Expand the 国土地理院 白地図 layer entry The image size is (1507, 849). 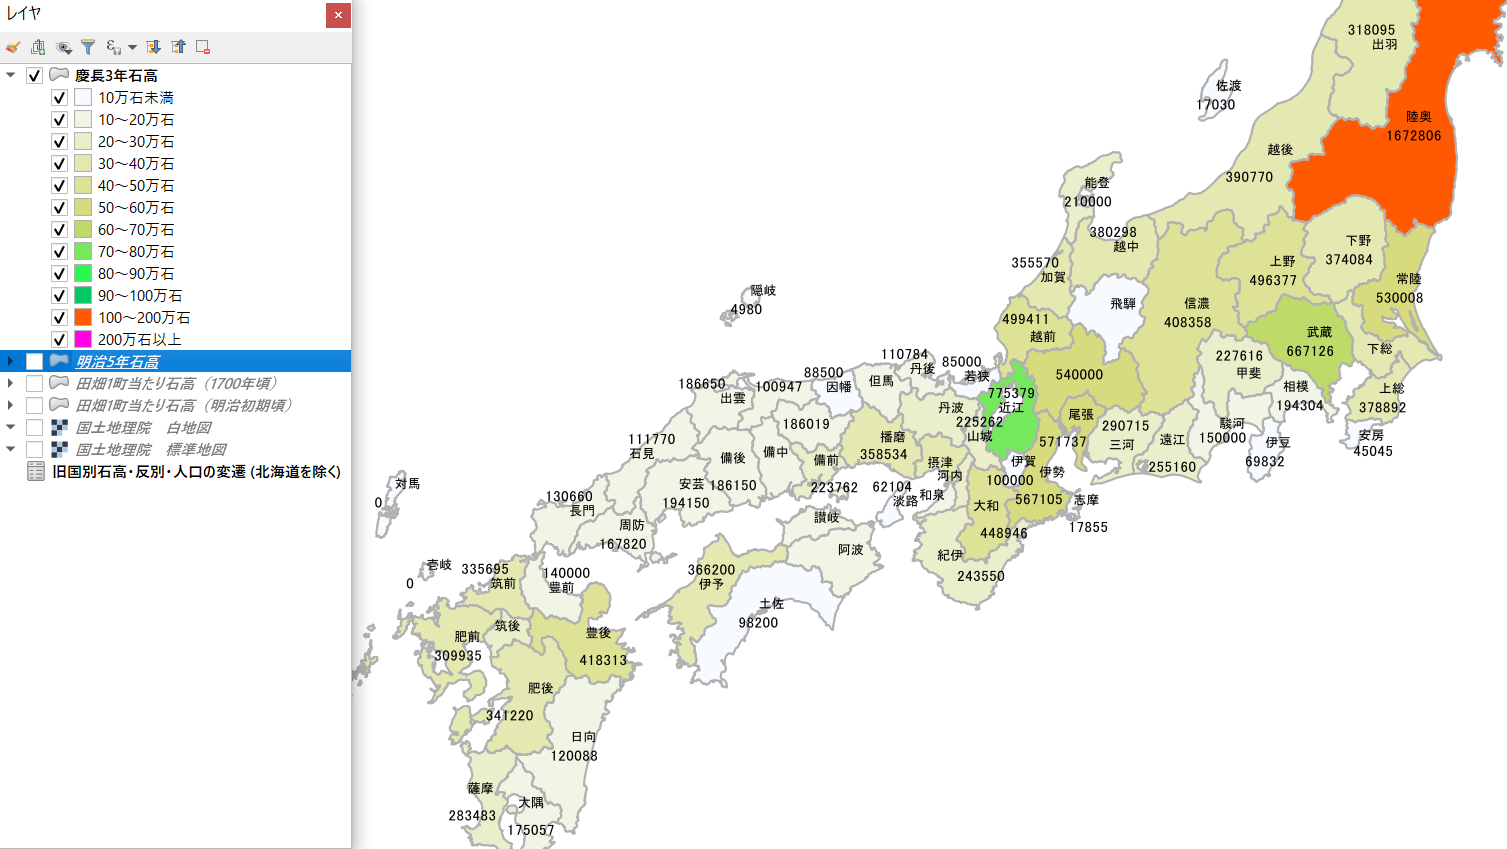tap(10, 427)
